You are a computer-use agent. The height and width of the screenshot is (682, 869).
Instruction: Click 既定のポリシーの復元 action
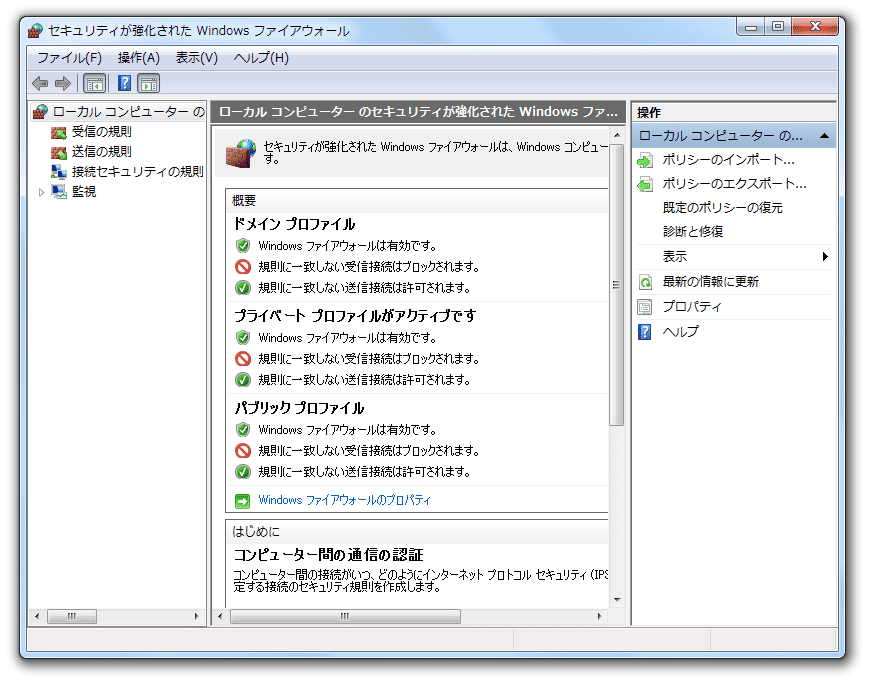coord(723,208)
